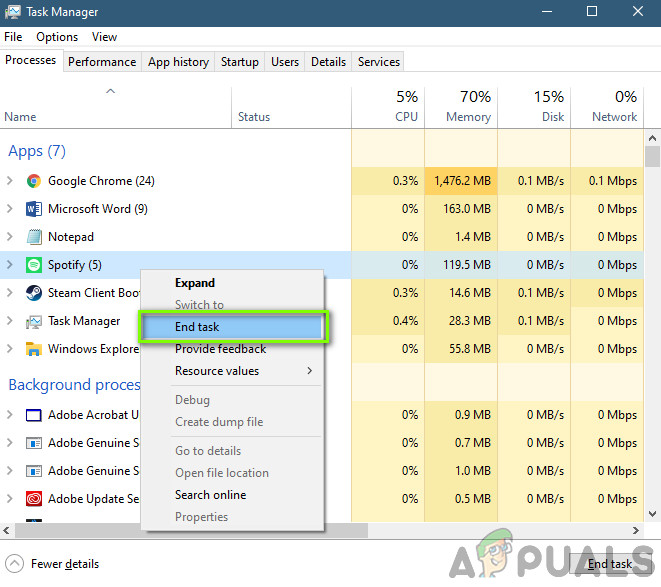Image resolution: width=661 pixels, height=587 pixels.
Task: Click the Steam Client icon
Action: [x=33, y=293]
